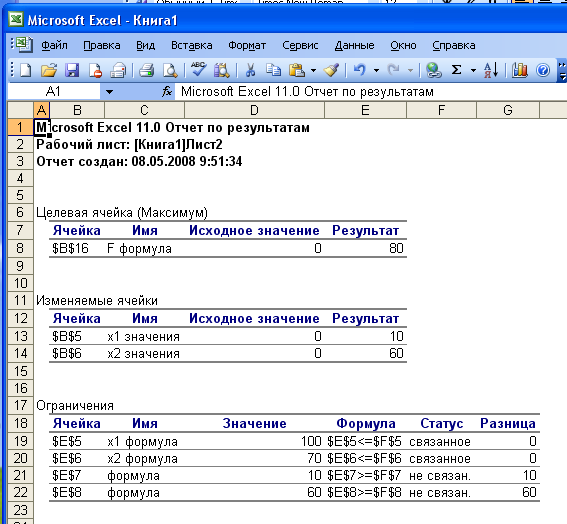Select column B header
This screenshot has width=567, height=524.
pos(77,110)
